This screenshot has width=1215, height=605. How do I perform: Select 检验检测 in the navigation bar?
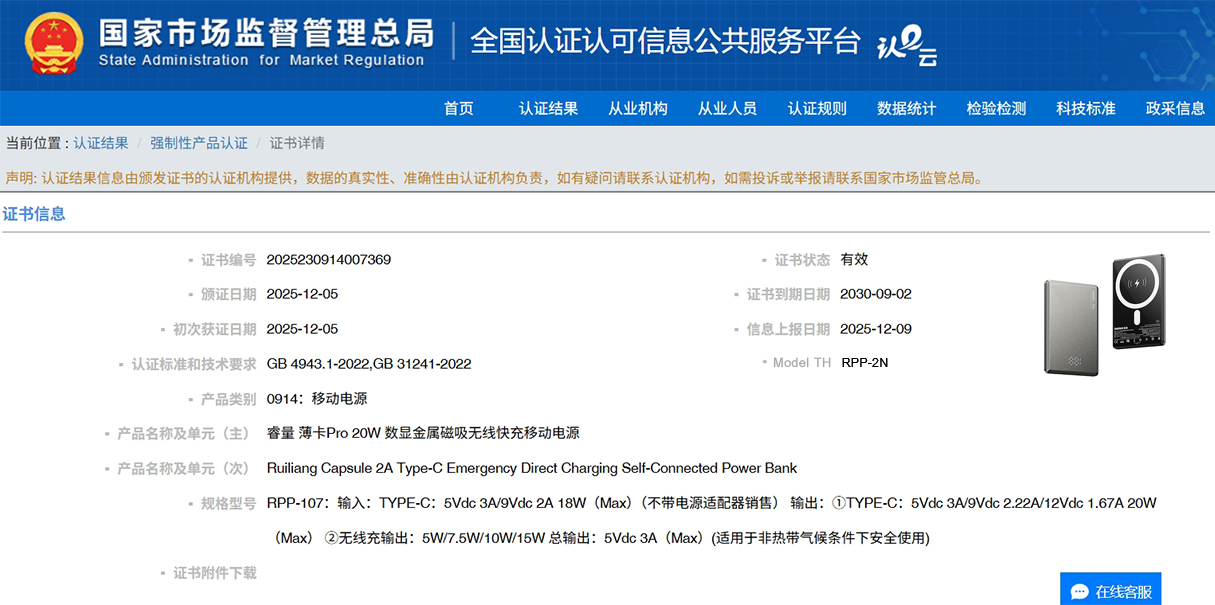(997, 108)
